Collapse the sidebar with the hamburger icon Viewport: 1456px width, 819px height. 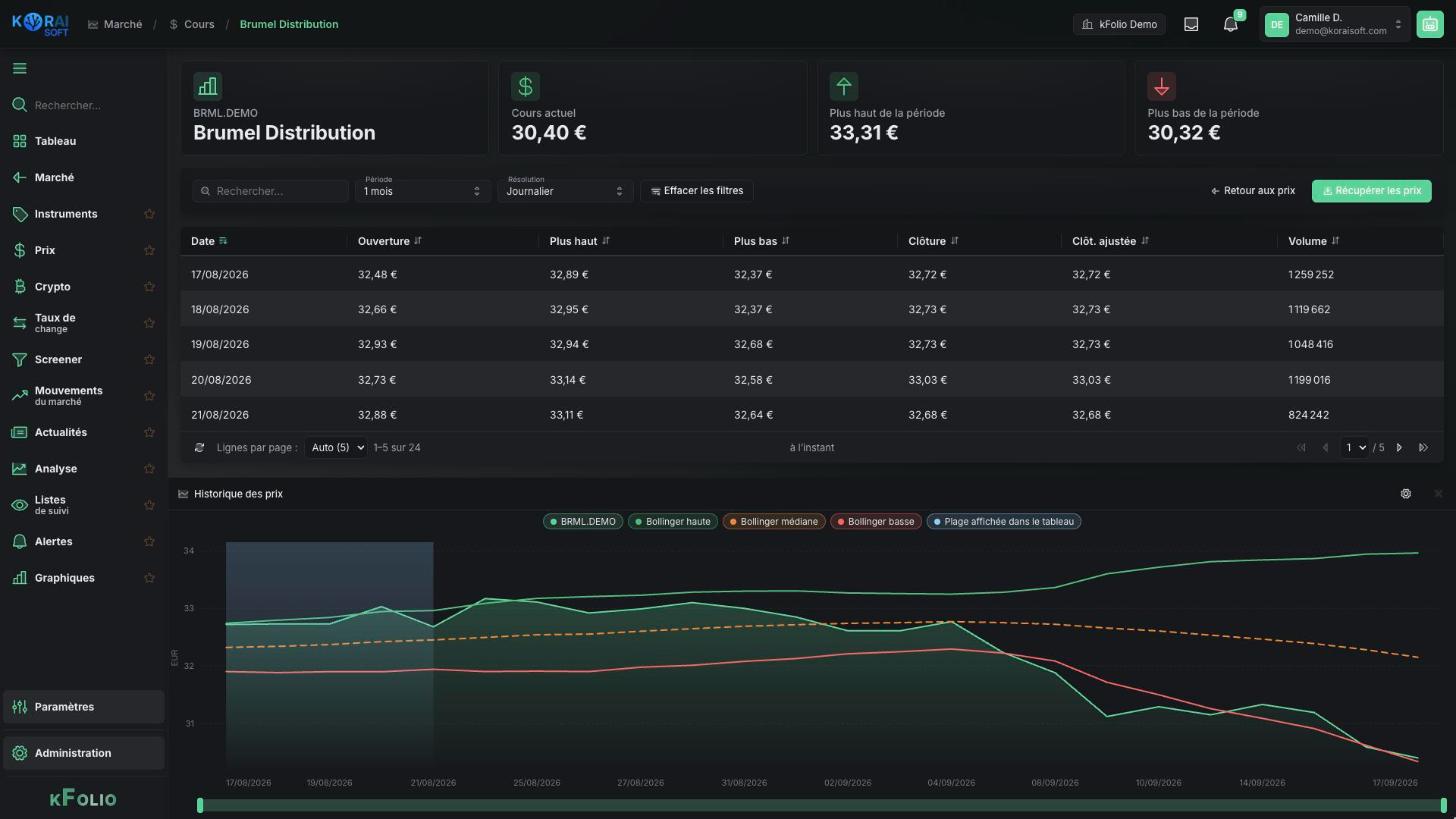(20, 68)
